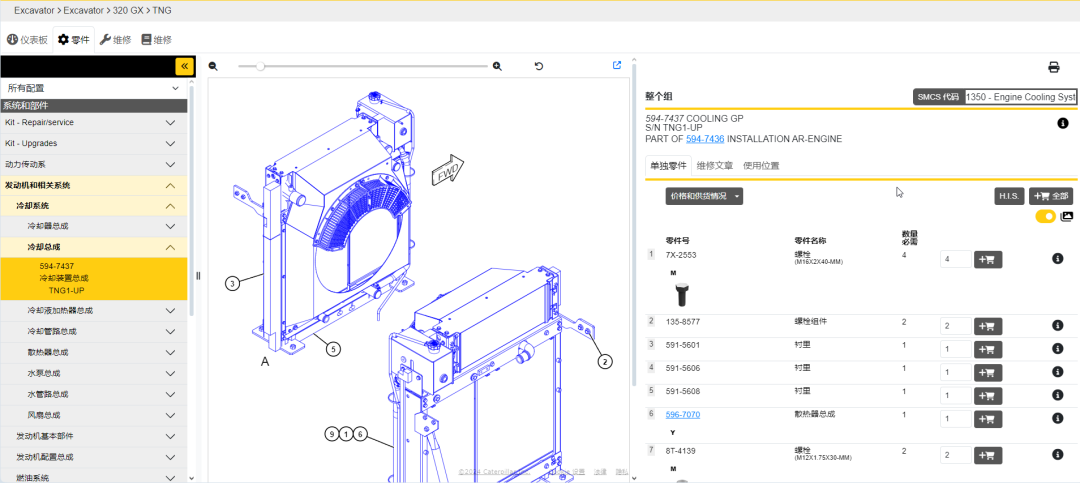Screen dimensions: 1080x483
Task: Click 320 GX in the breadcrumb
Action: pos(127,10)
